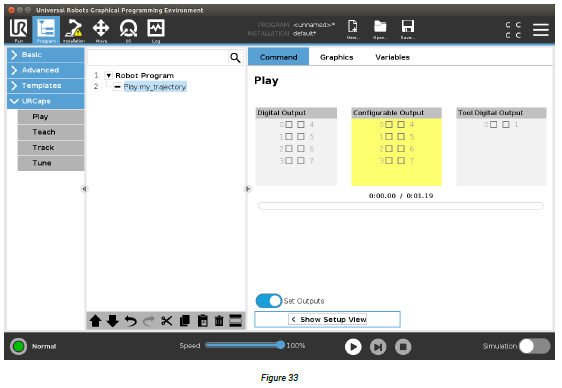Image resolution: width=562 pixels, height=388 pixels.
Task: Expand the Basic section
Action: pos(46,55)
